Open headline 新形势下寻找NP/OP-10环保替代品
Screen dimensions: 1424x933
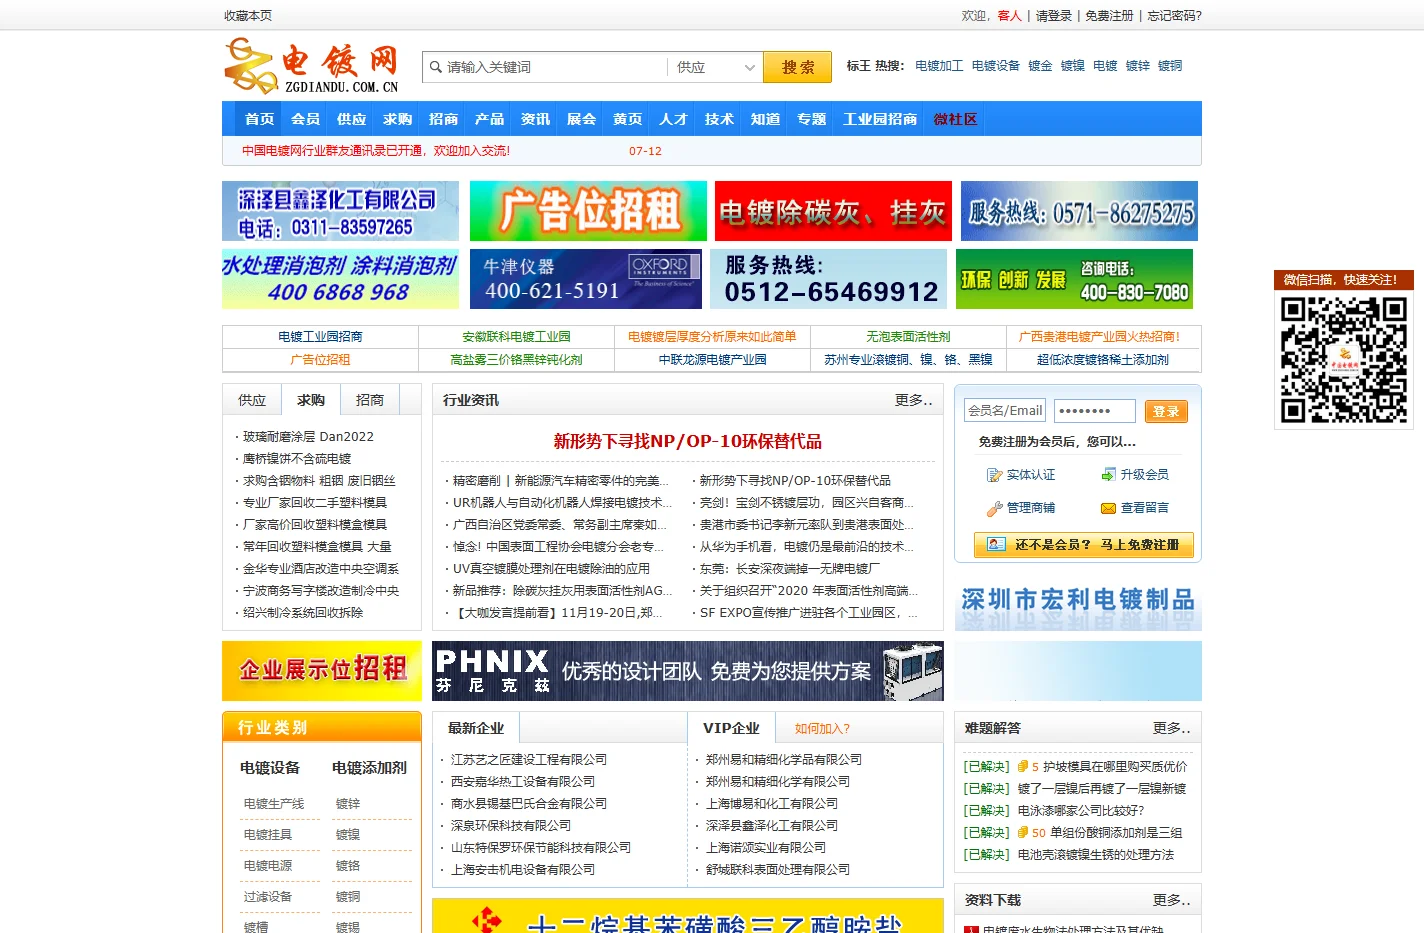688,441
